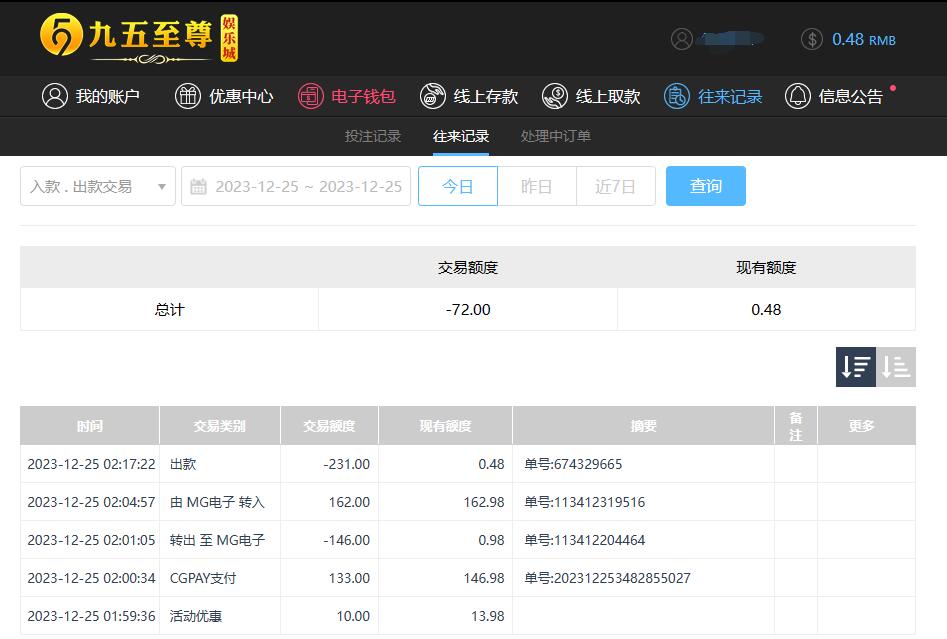The height and width of the screenshot is (639, 947).
Task: Open 往来记录 records icon
Action: [676, 96]
